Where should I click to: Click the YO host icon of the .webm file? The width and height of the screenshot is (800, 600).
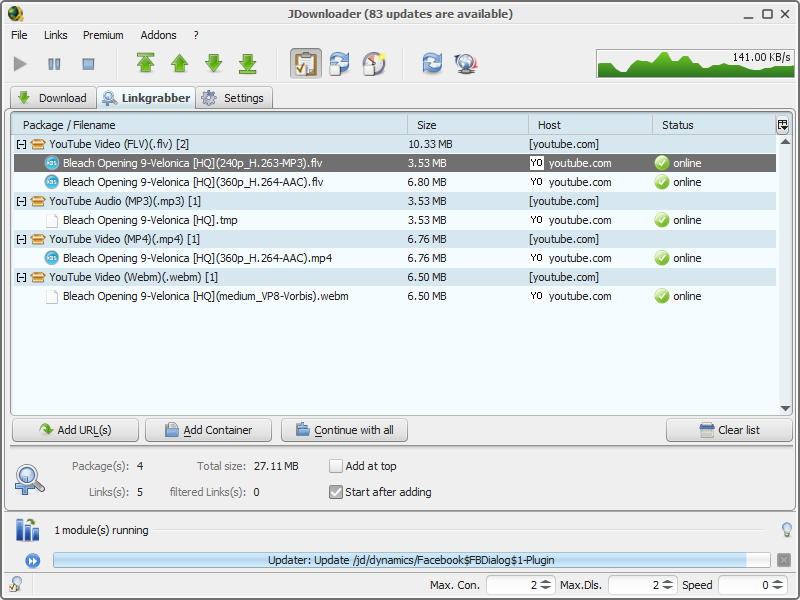click(536, 296)
